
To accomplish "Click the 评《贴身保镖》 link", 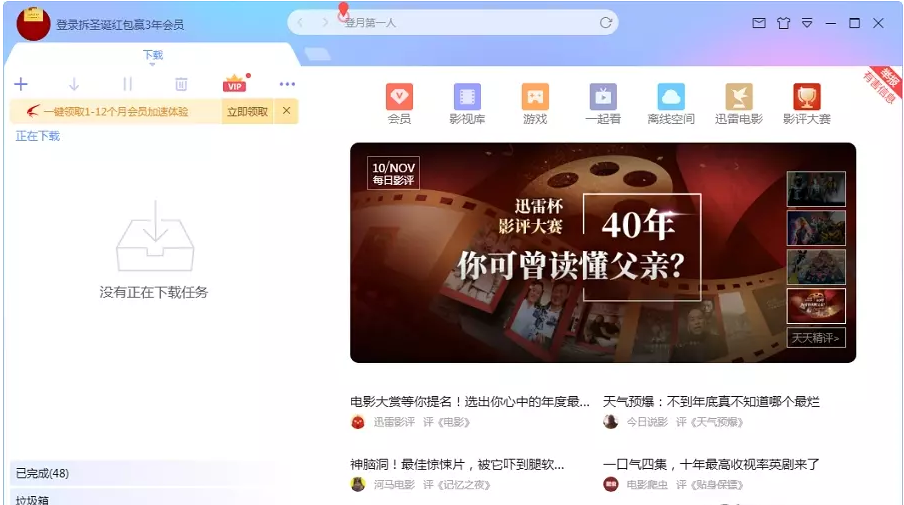I will (x=709, y=485).
